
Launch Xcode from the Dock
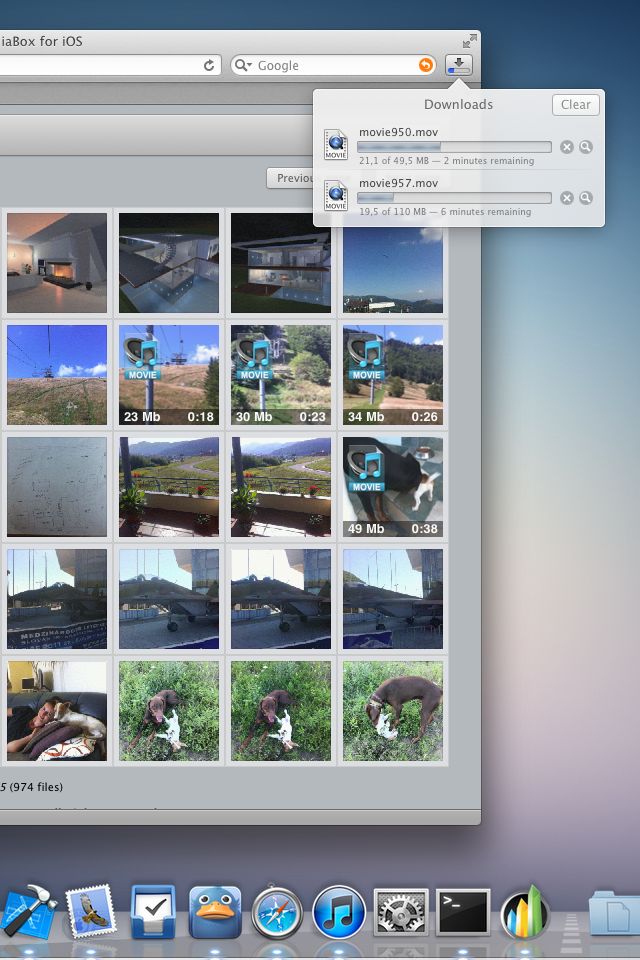point(28,912)
